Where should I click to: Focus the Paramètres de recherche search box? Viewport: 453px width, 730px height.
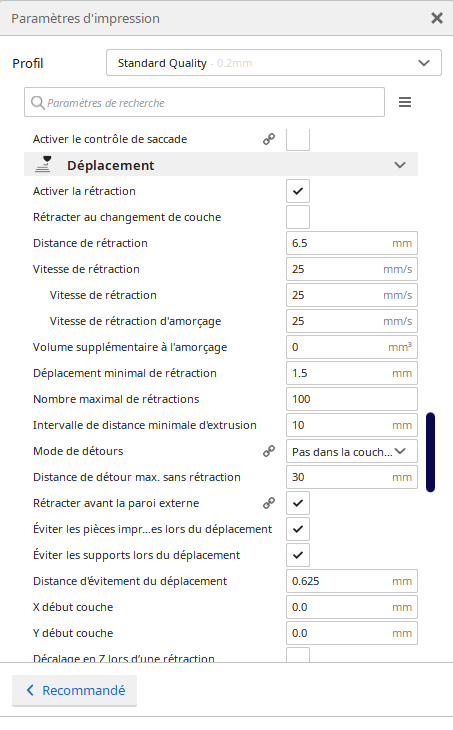(204, 102)
